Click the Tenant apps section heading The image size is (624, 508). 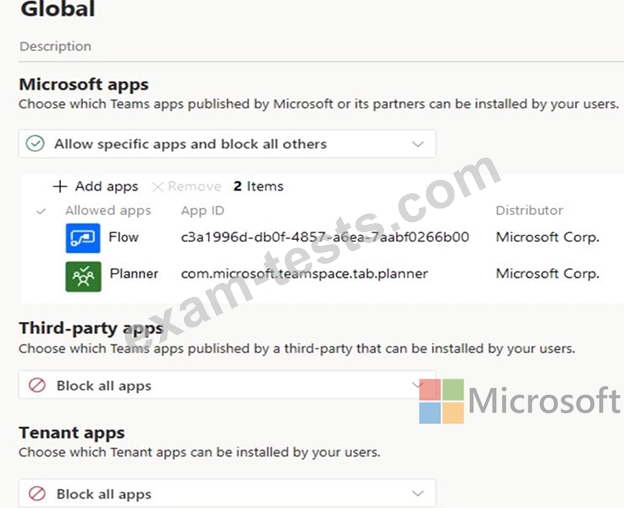pyautogui.click(x=72, y=433)
